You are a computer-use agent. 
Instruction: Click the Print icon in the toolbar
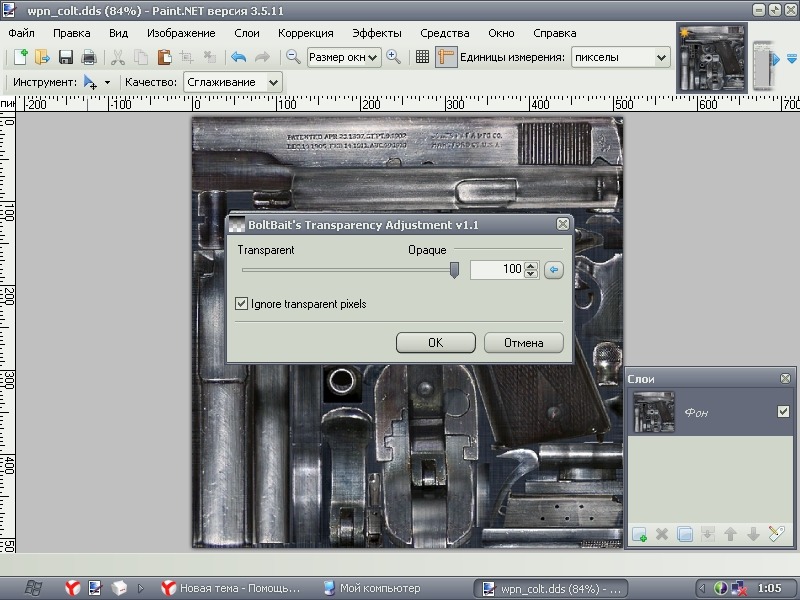89,57
